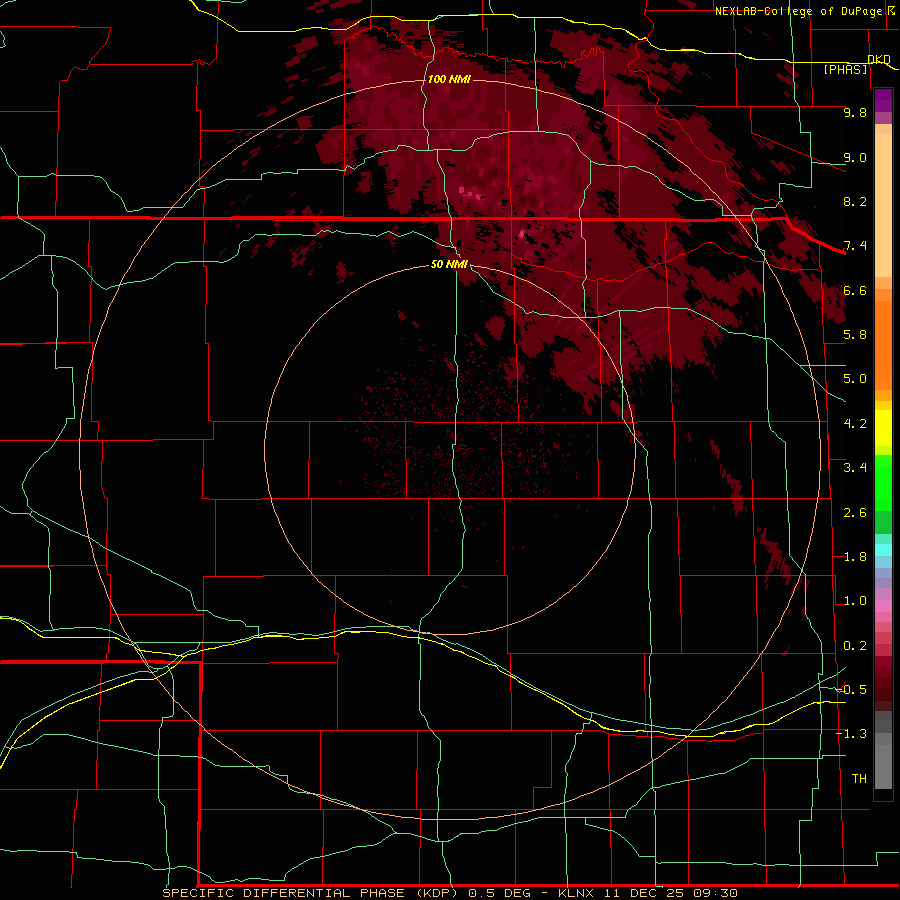Click the 50 NMI range ring label
Image resolution: width=900 pixels, height=900 pixels.
point(449,265)
